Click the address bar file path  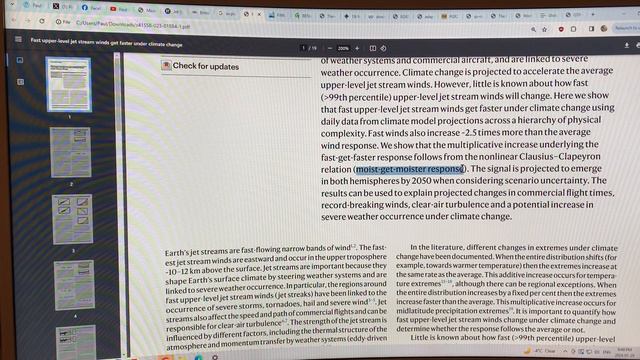[133, 24]
